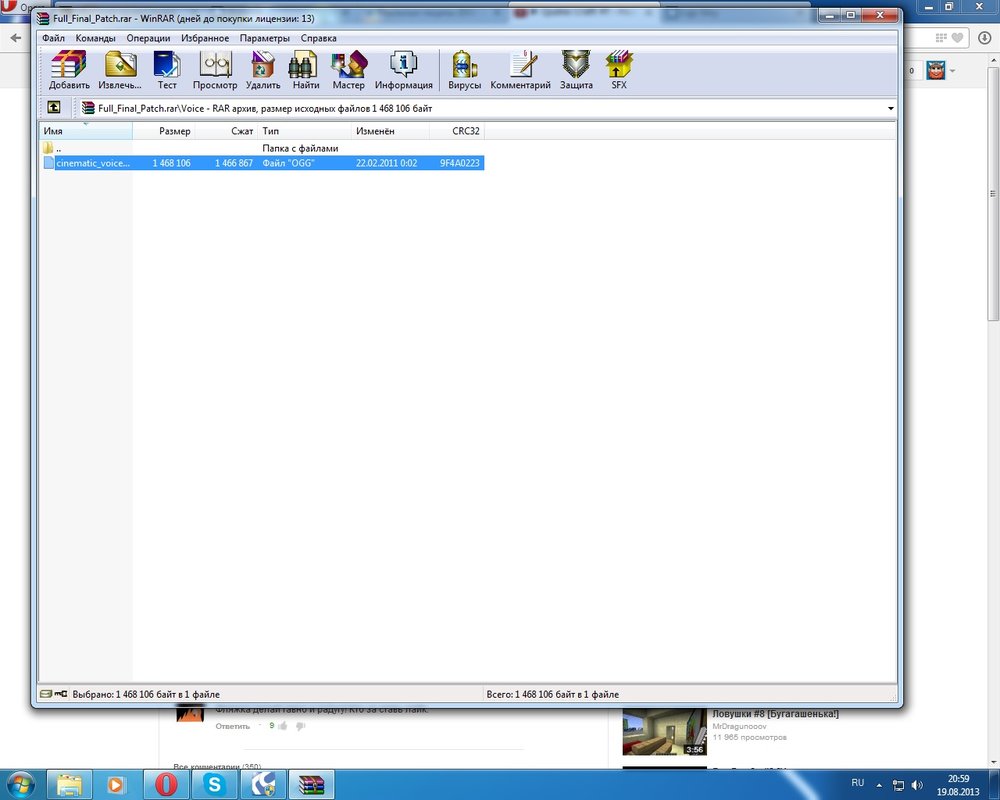Sort files by Размер column header
Image resolution: width=1000 pixels, height=800 pixels.
tap(174, 131)
